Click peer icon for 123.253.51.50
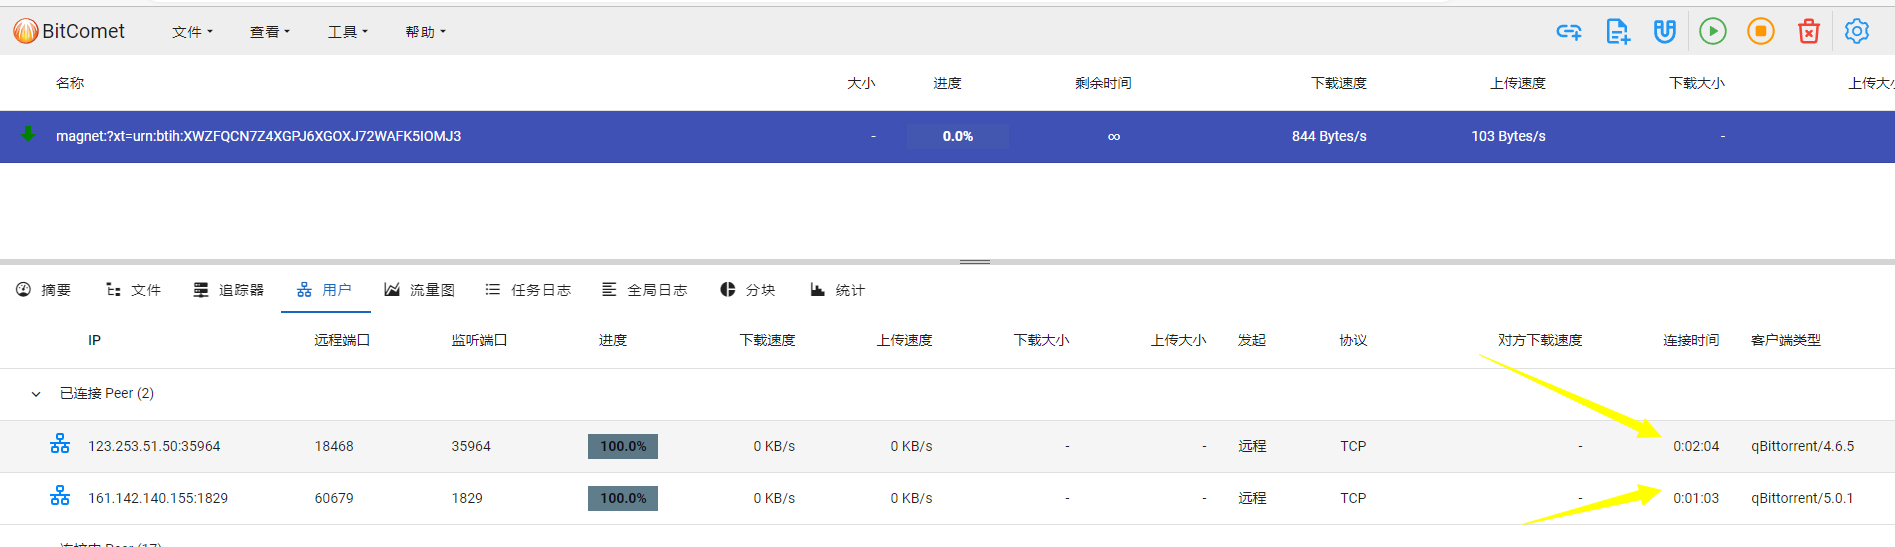This screenshot has width=1895, height=547. point(60,444)
